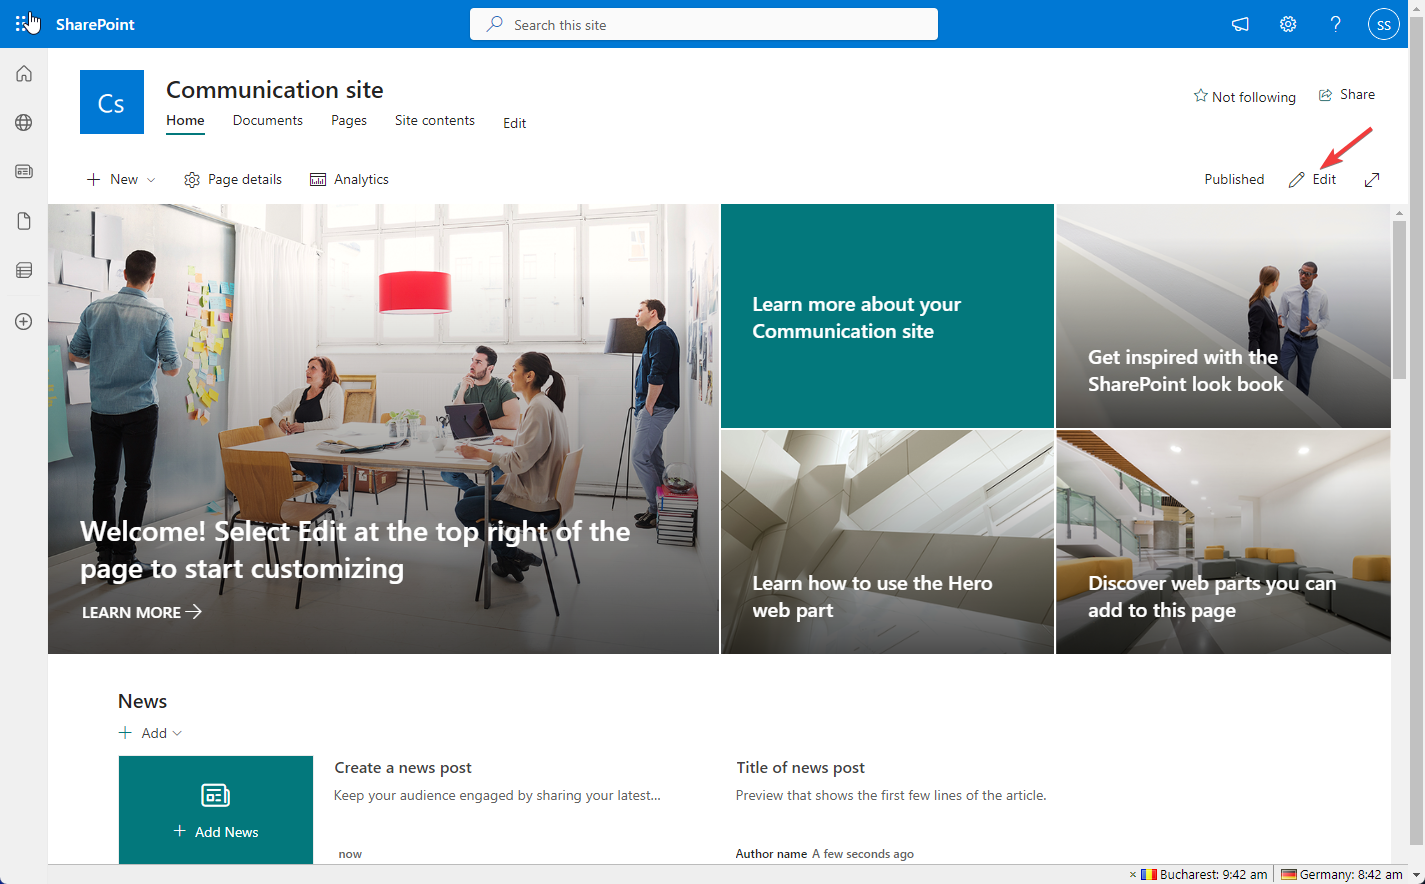
Task: Click in the Search this site box
Action: 704,24
